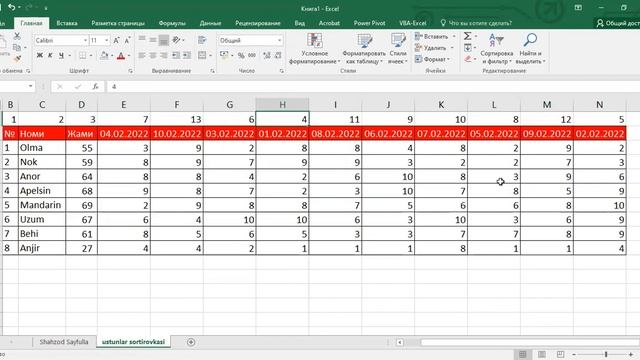Viewport: 640px width, 360px height.
Task: Select the Format Painter brush
Action: point(17,59)
